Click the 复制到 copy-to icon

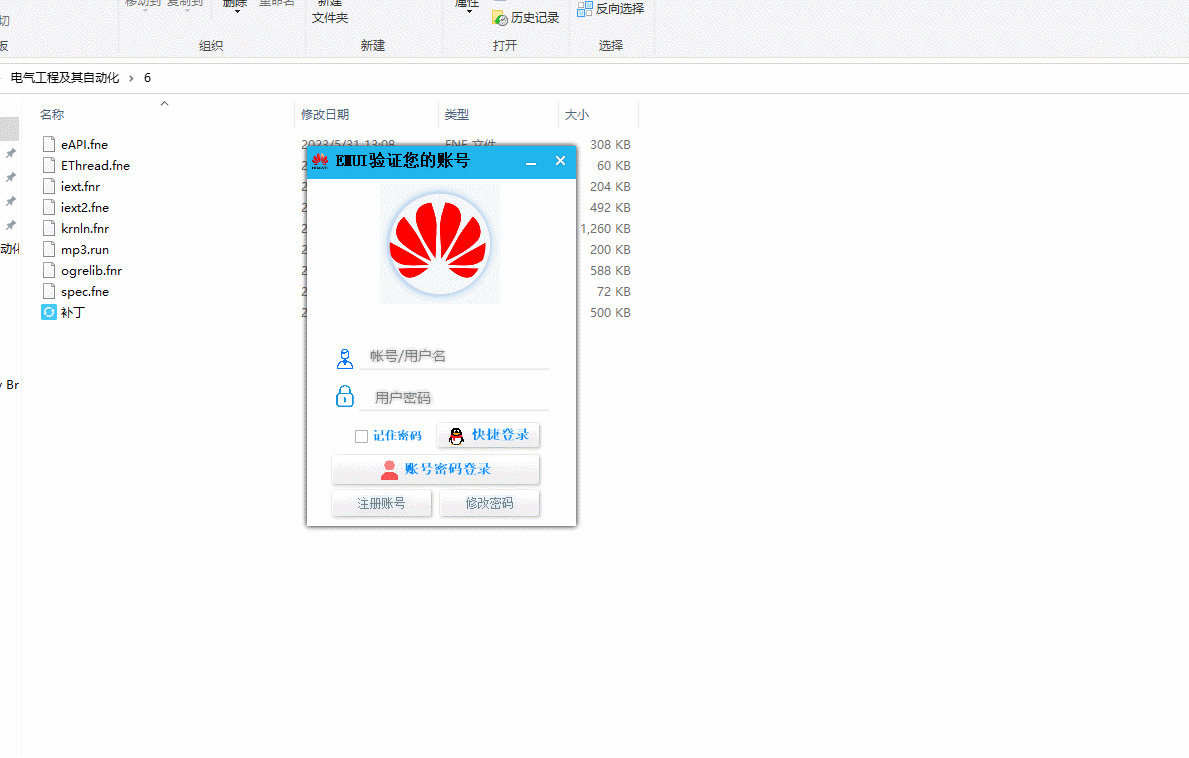183,4
